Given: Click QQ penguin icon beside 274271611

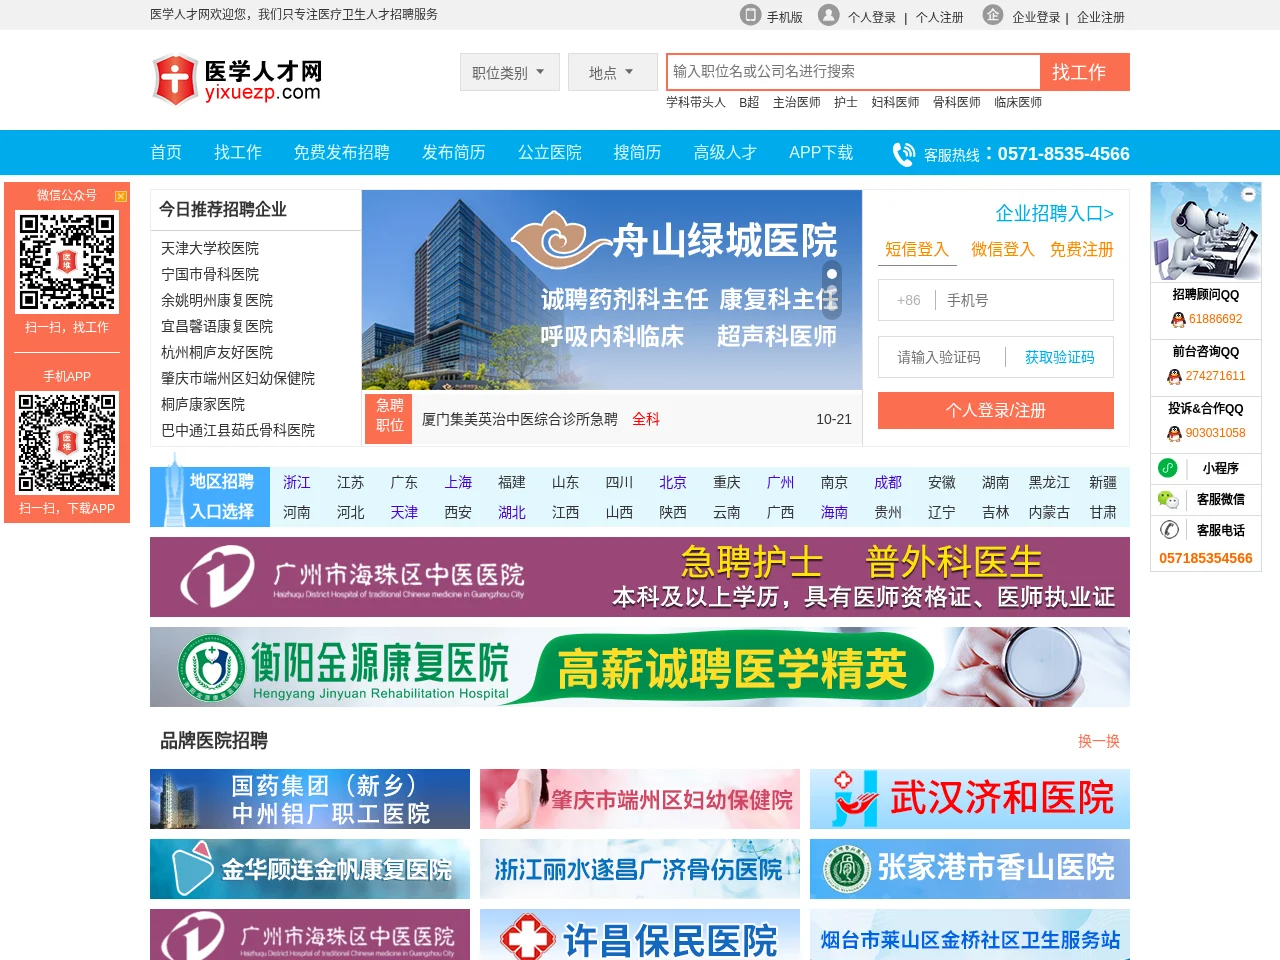Looking at the screenshot, I should tap(1175, 377).
